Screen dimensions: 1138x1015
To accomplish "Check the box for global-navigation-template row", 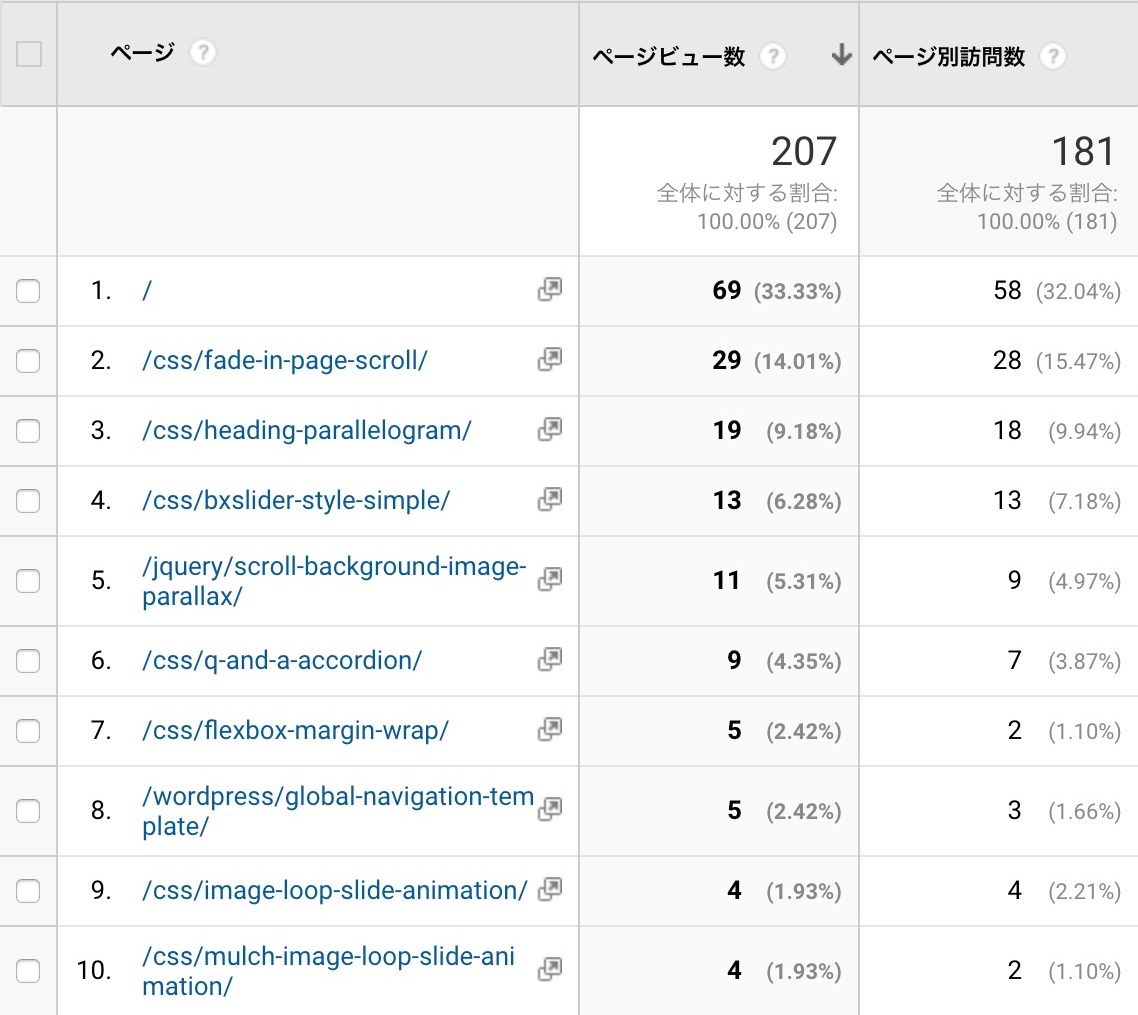I will tap(28, 810).
